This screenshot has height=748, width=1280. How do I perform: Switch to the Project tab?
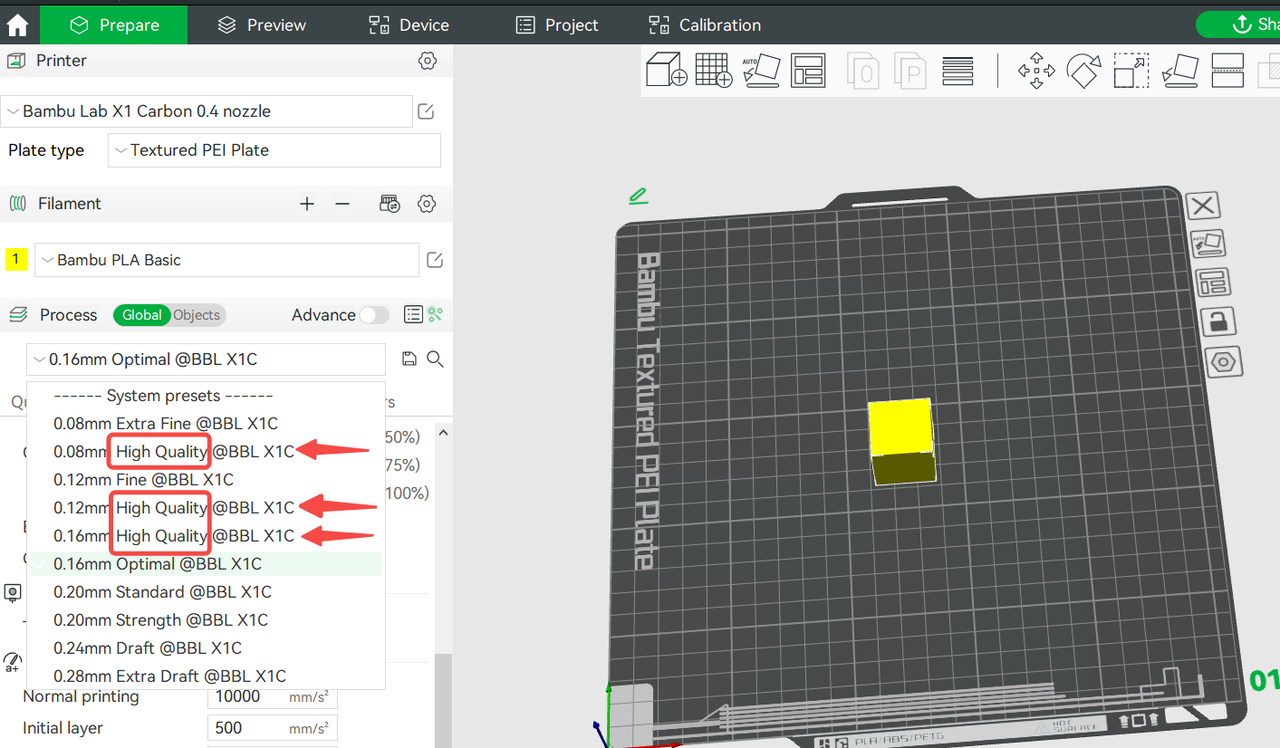[557, 25]
